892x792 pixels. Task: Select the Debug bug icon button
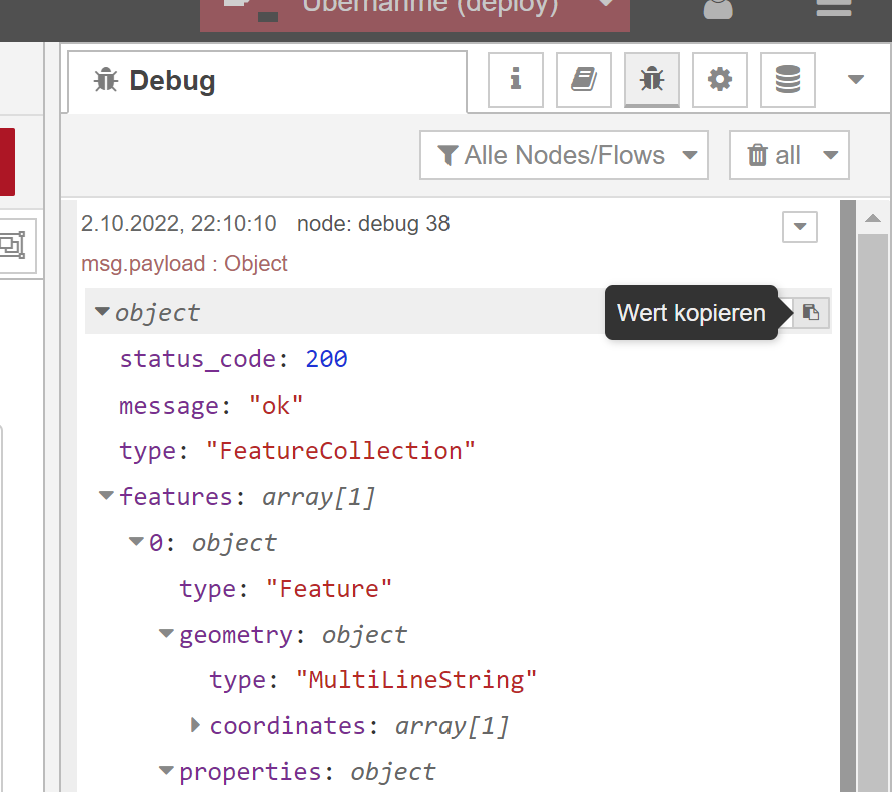[x=651, y=80]
